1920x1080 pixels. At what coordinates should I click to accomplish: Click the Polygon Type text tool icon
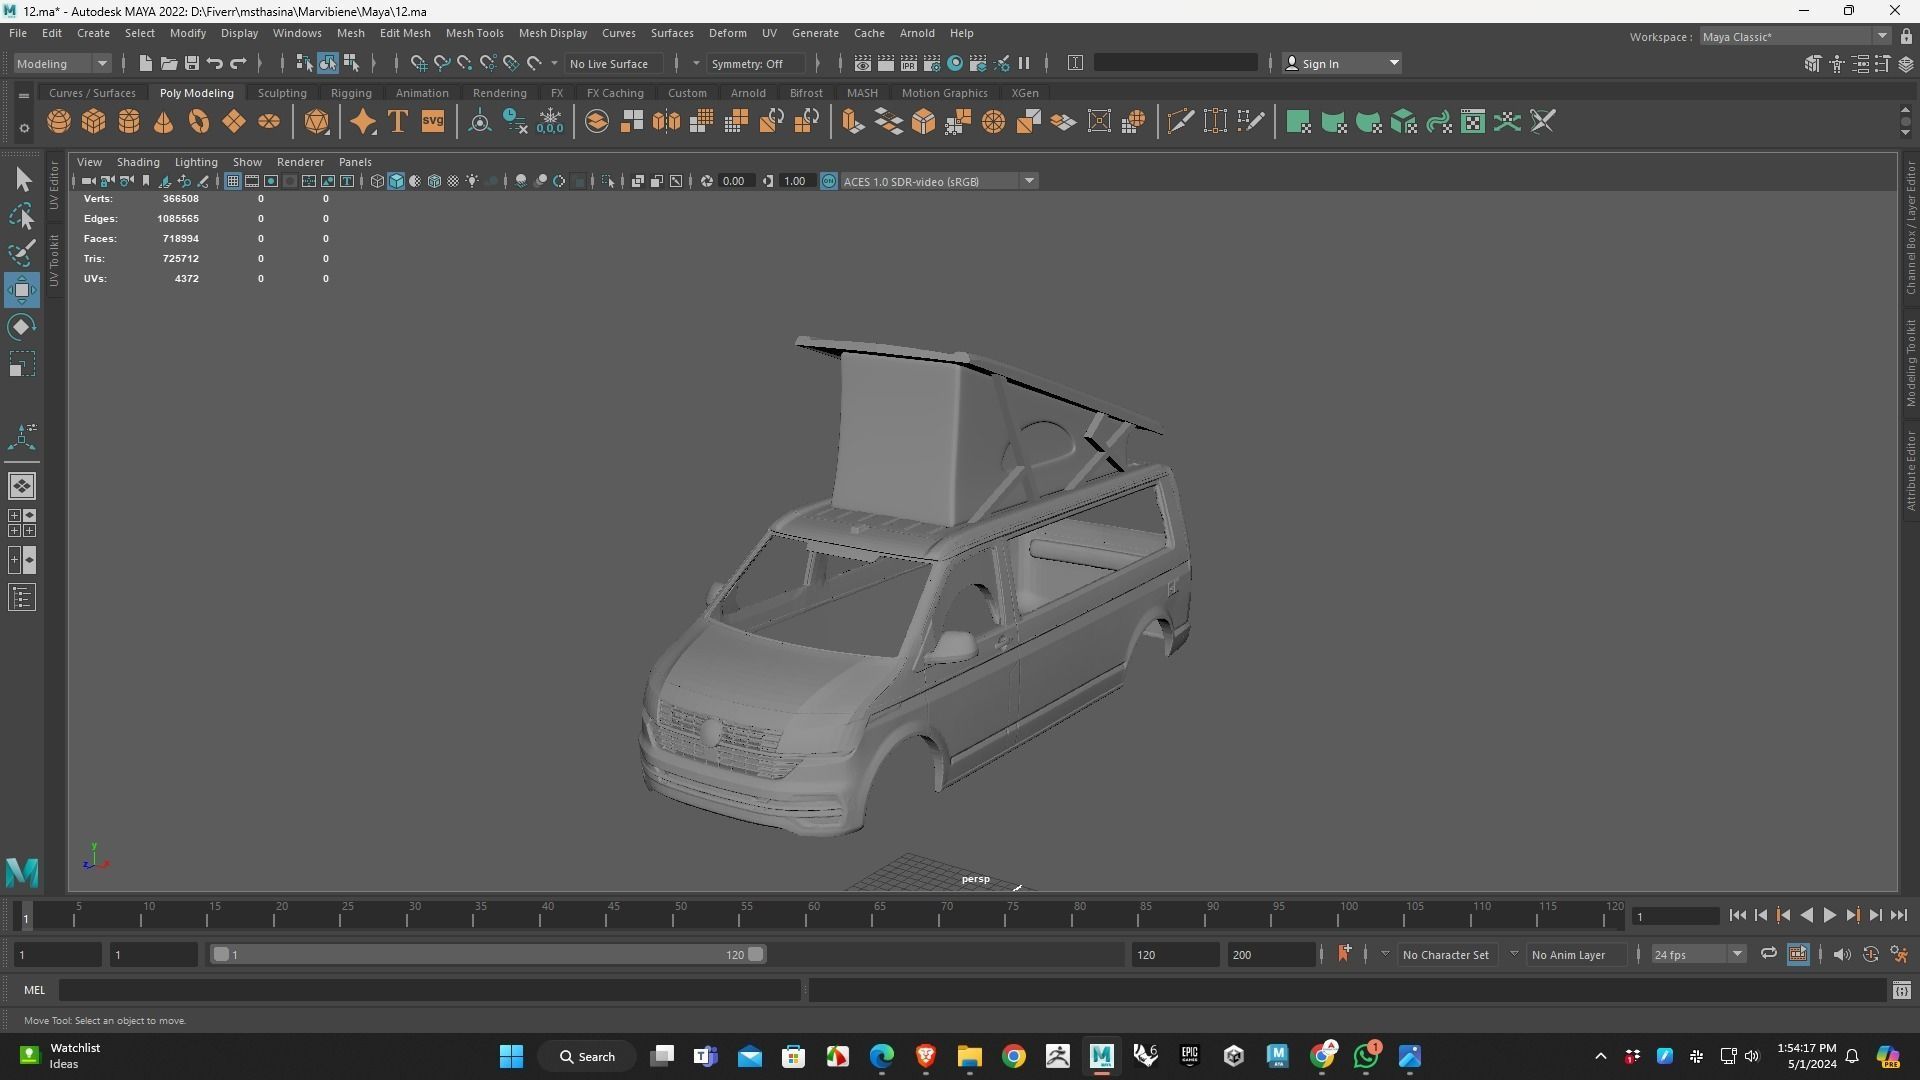pos(398,122)
